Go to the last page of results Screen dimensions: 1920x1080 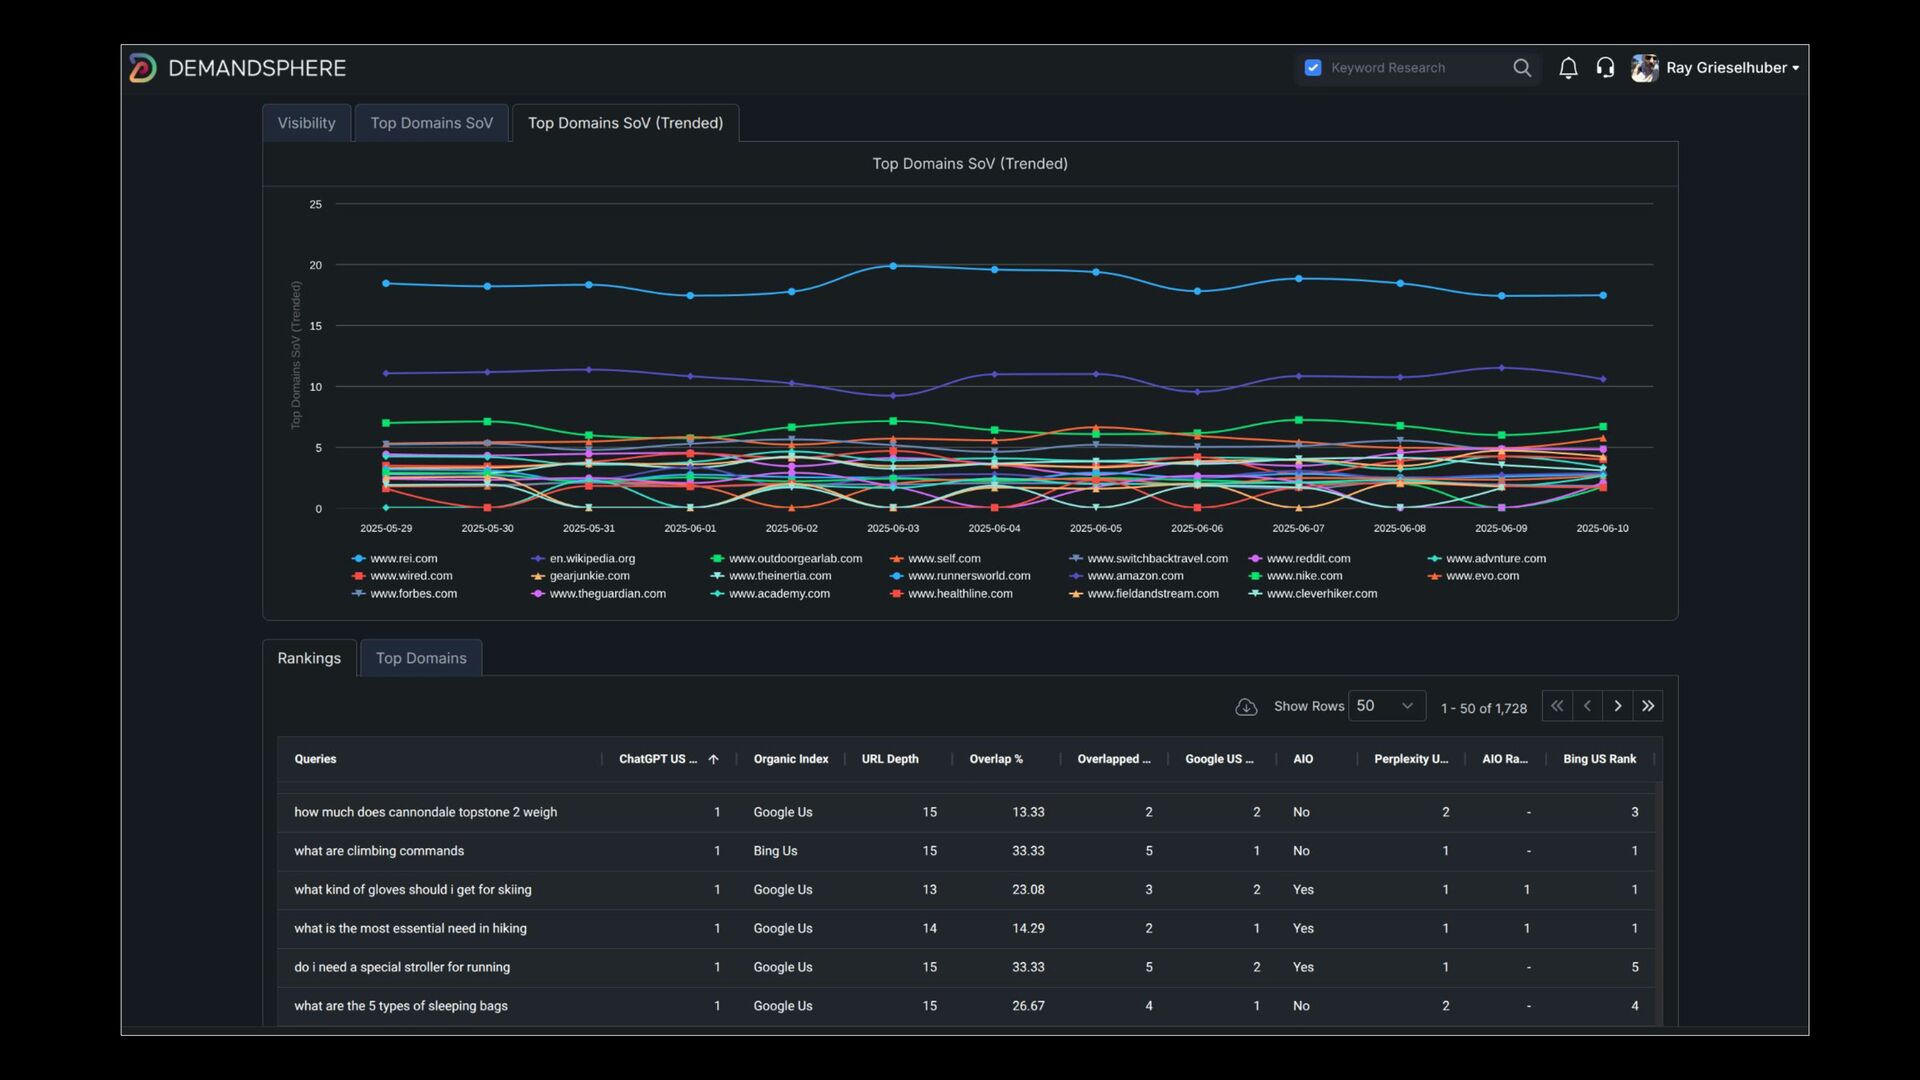1648,706
